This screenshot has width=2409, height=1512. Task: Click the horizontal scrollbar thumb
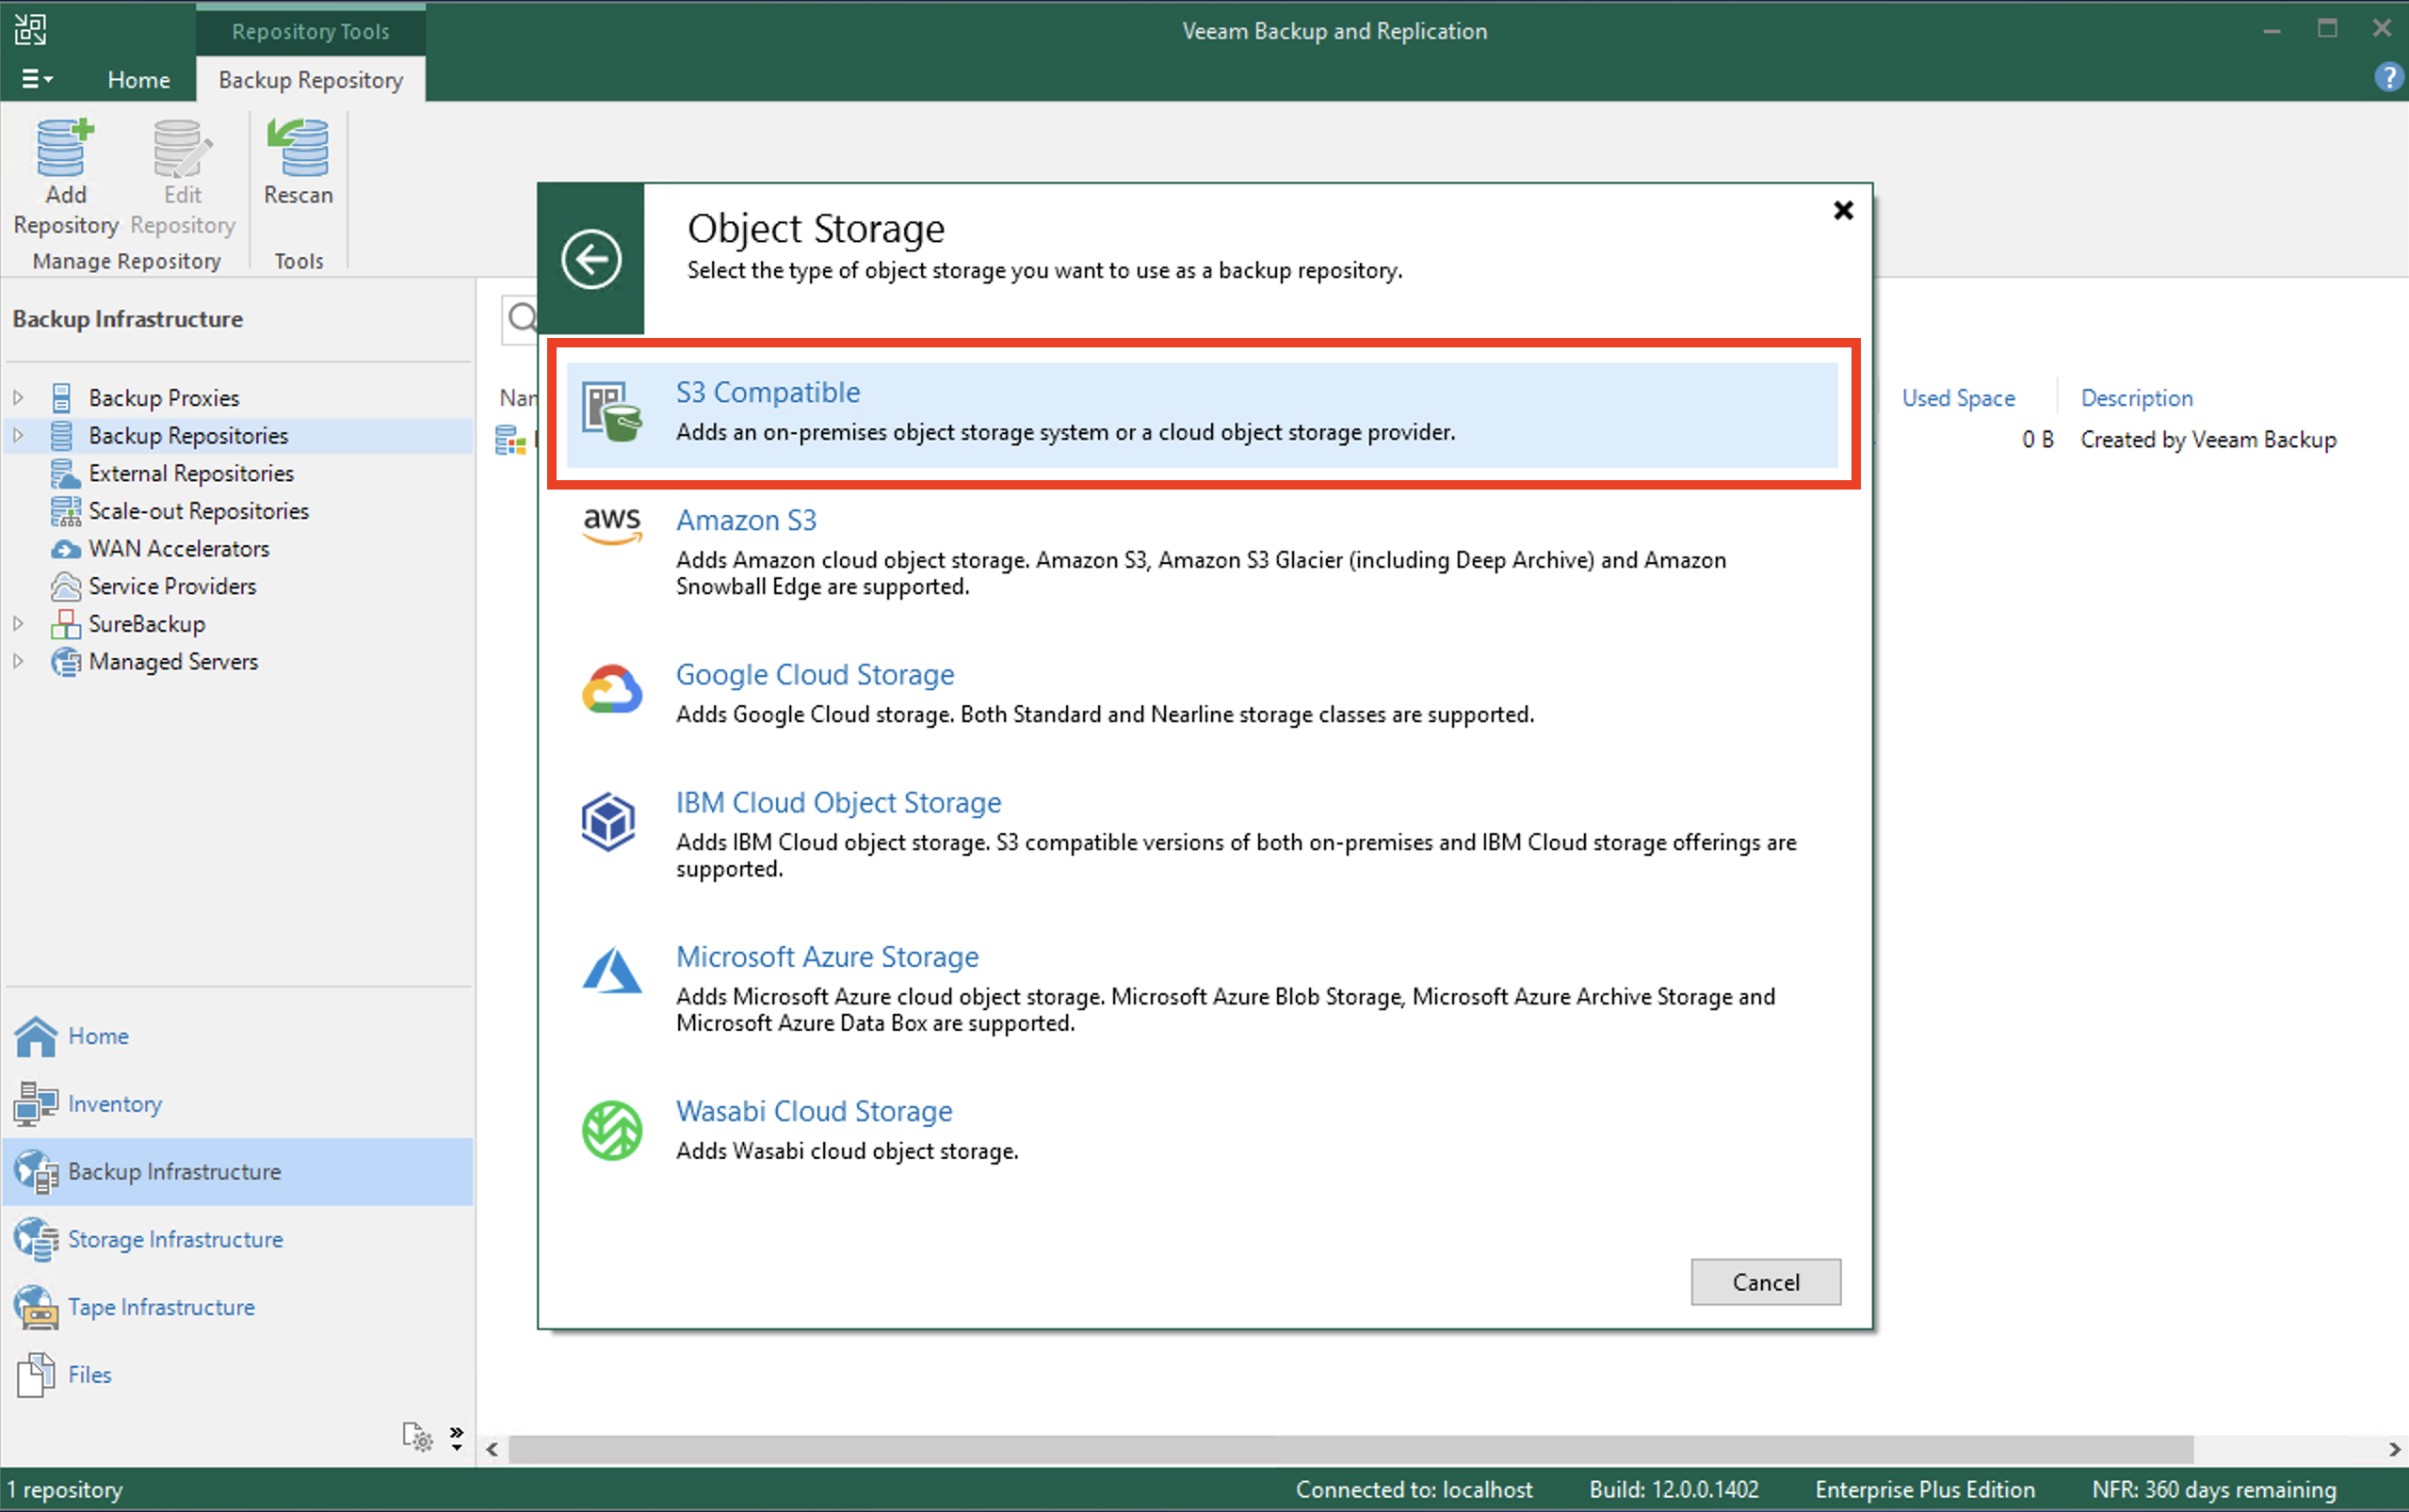pos(1351,1449)
